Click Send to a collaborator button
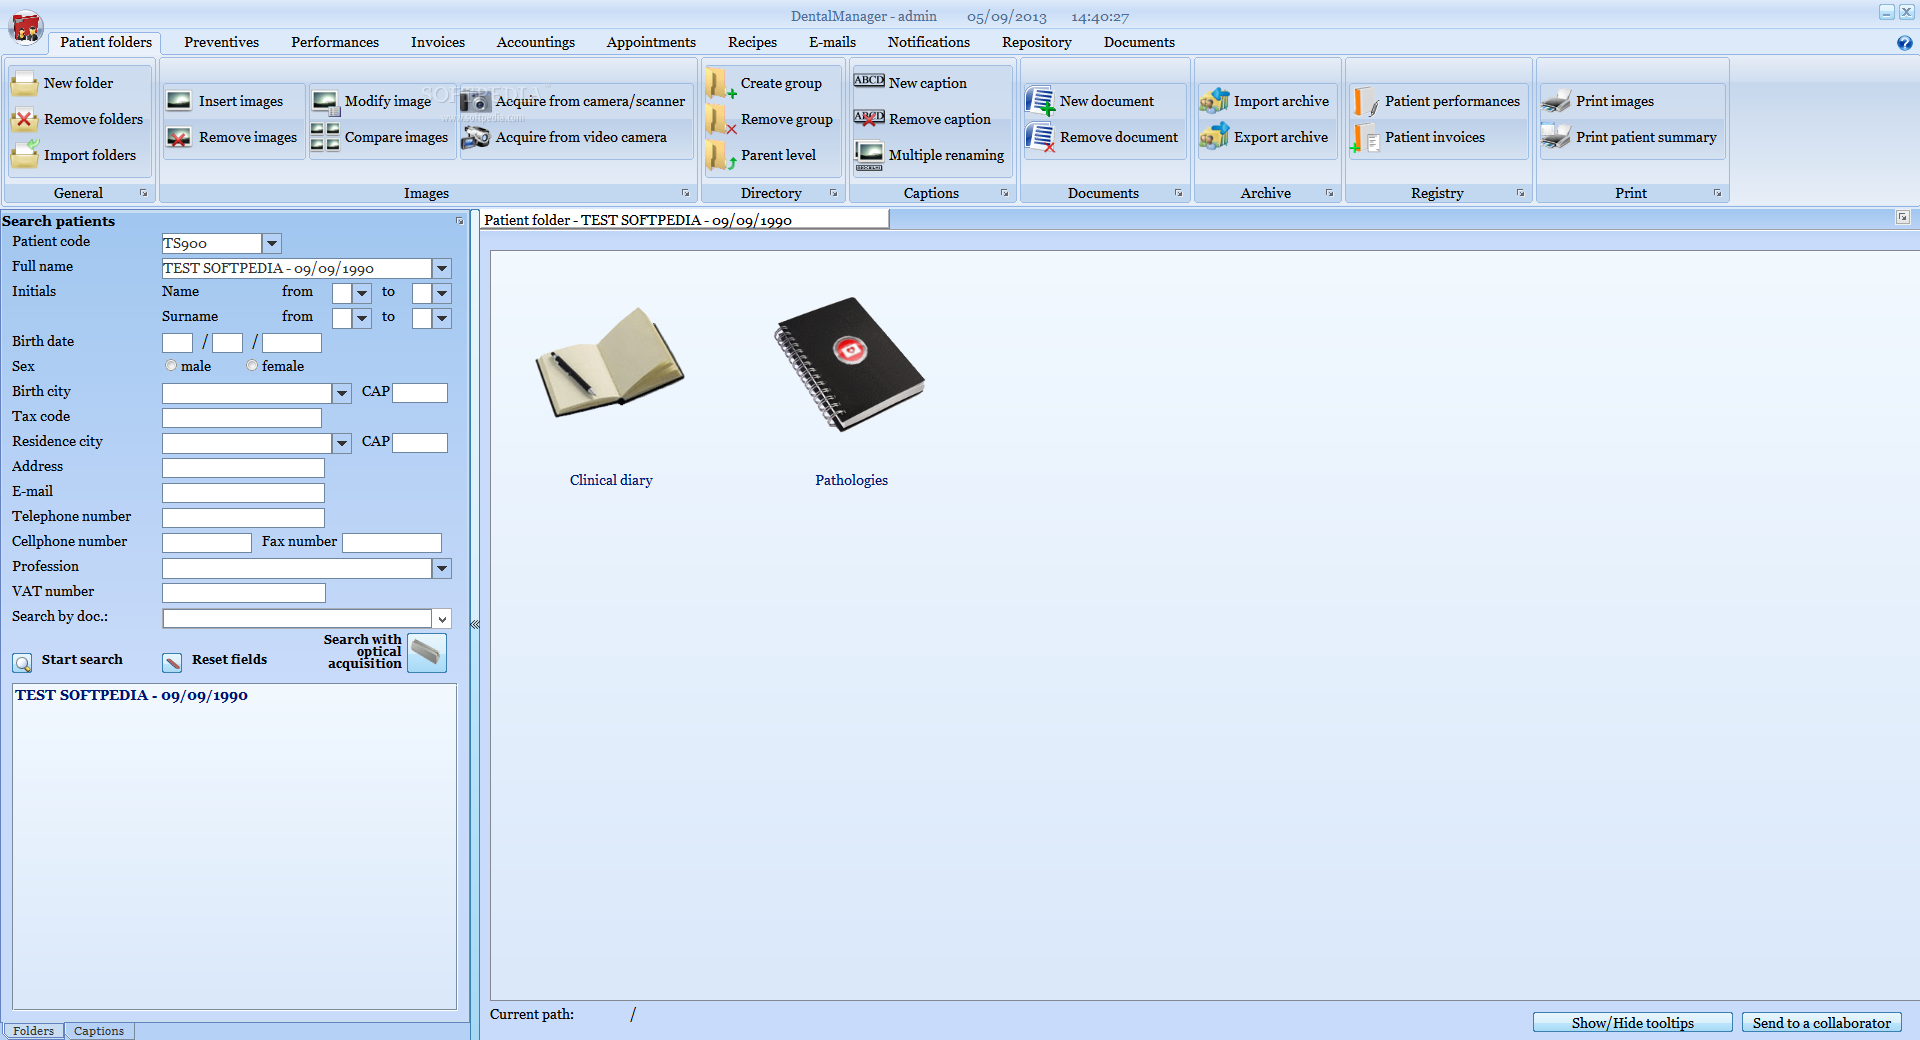This screenshot has width=1920, height=1040. coord(1821,1023)
